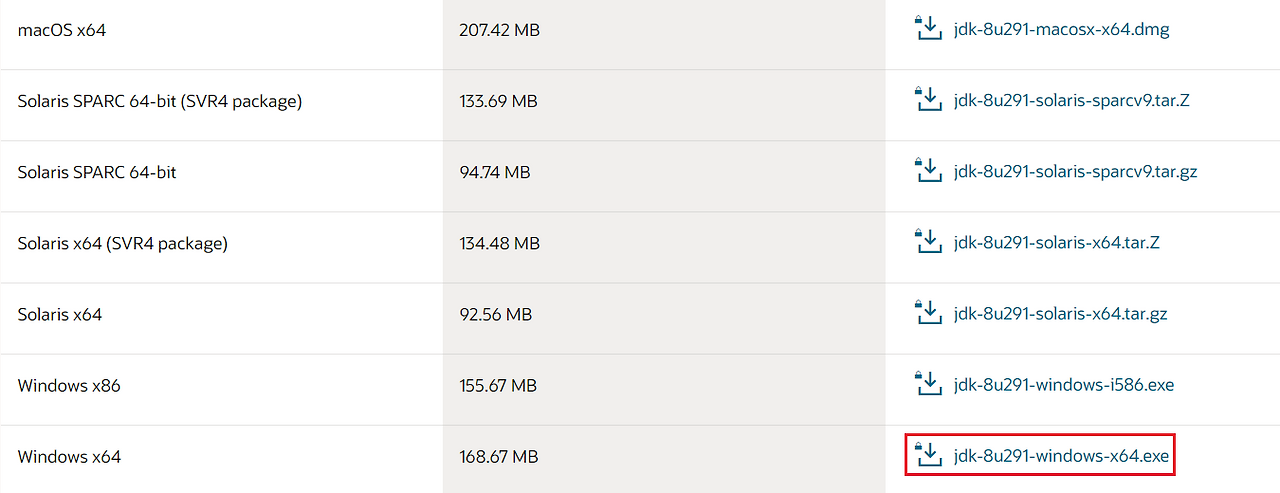Click download icon for macOS x64 dmg

tap(929, 28)
